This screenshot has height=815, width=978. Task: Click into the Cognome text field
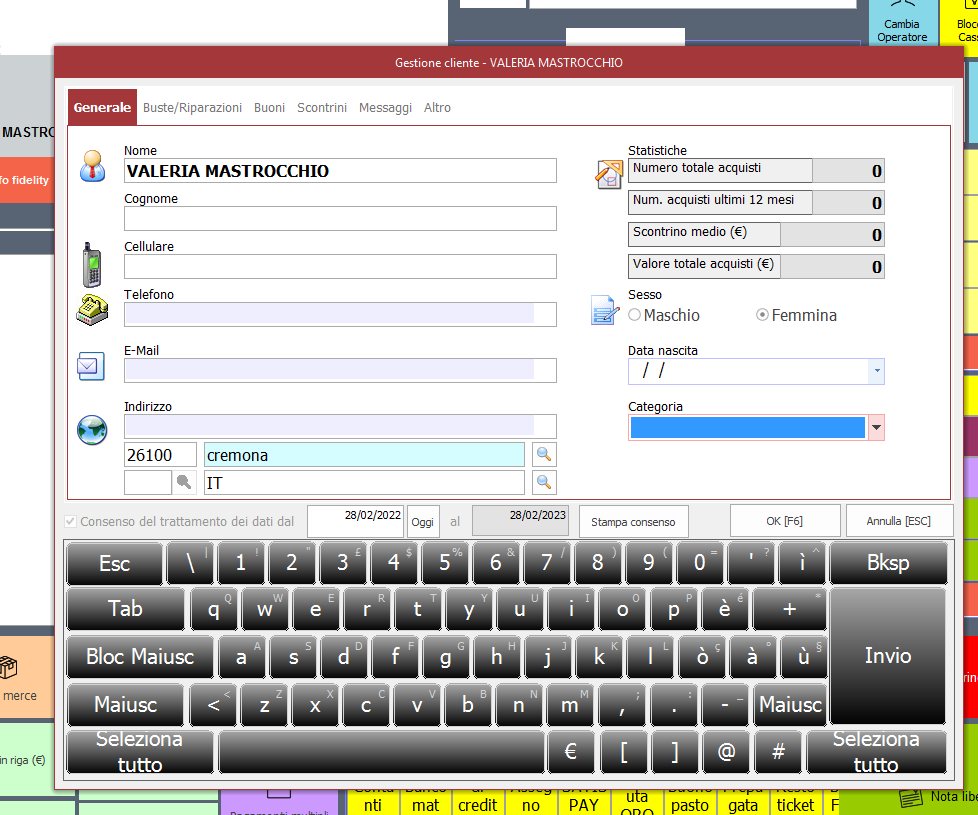(x=340, y=218)
